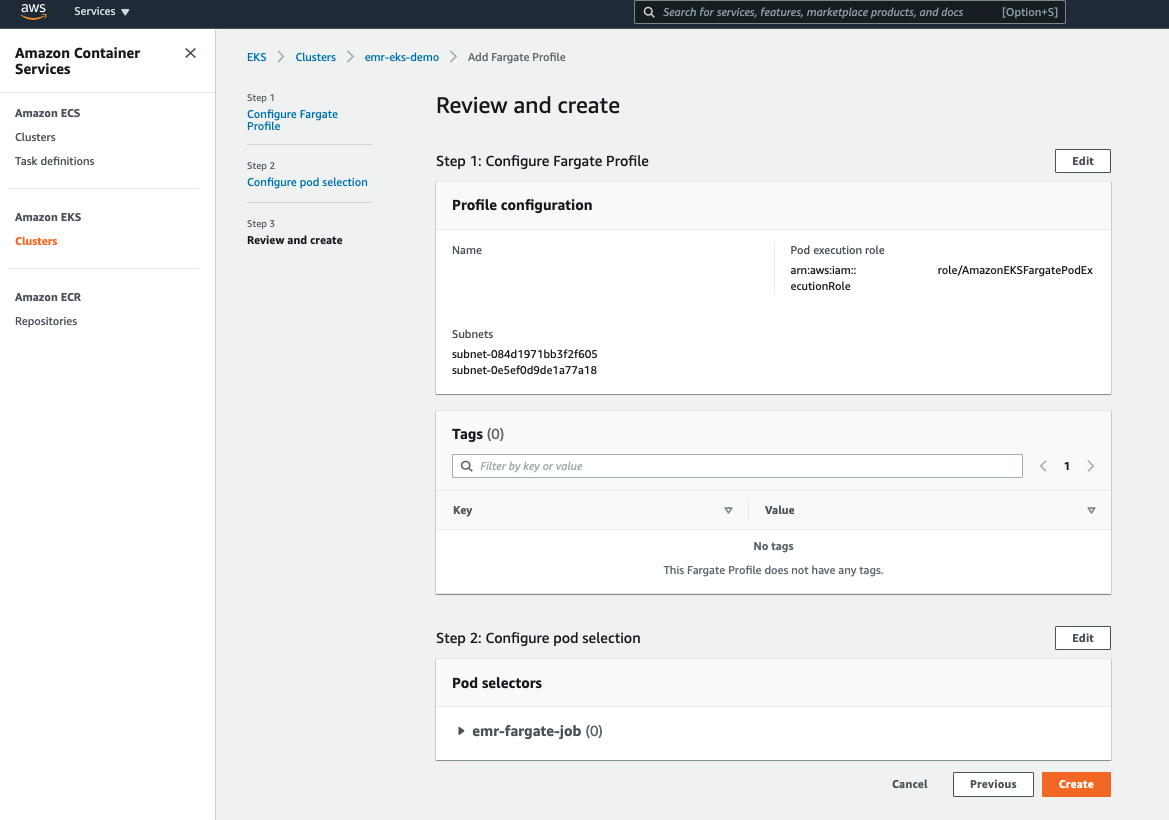Expand the emr-fargate-job pod selector
The image size is (1169, 820).
462,731
